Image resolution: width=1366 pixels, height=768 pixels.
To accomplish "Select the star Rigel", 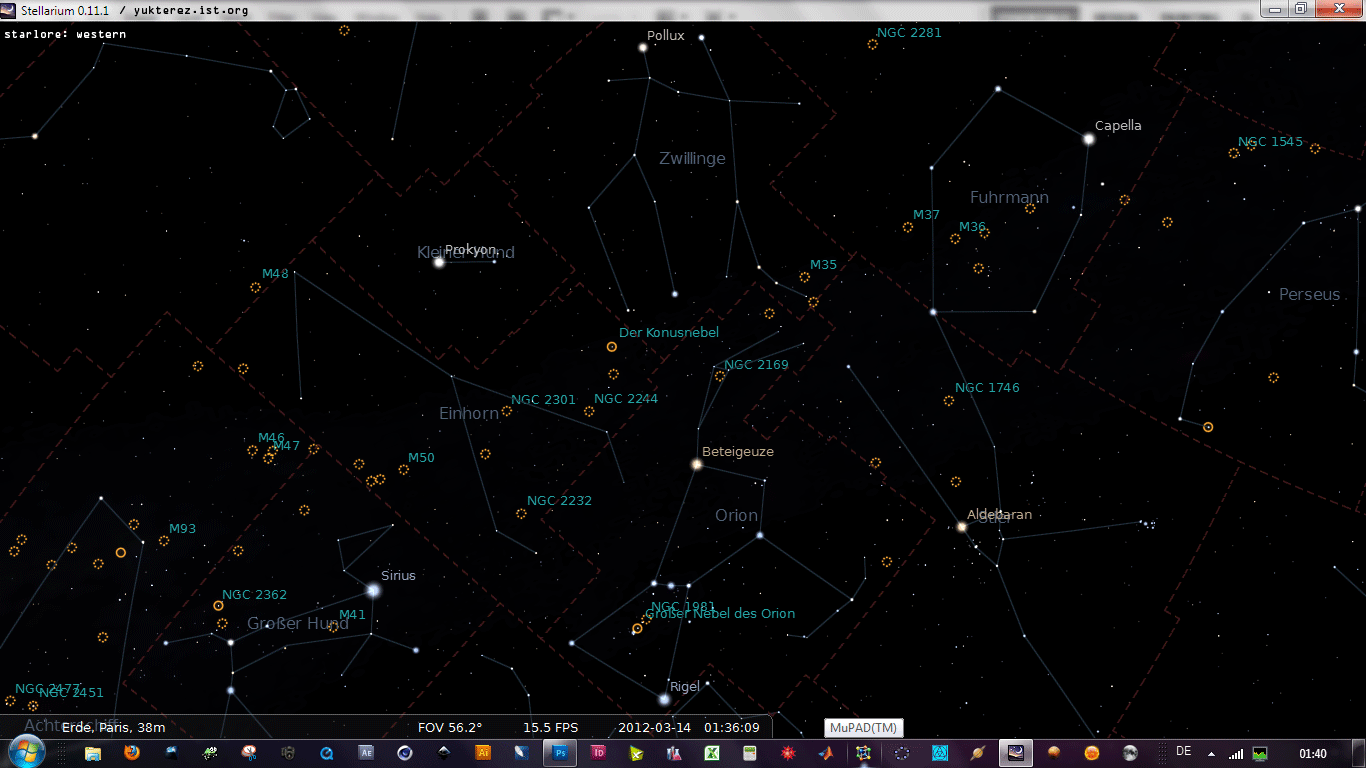I will (664, 698).
